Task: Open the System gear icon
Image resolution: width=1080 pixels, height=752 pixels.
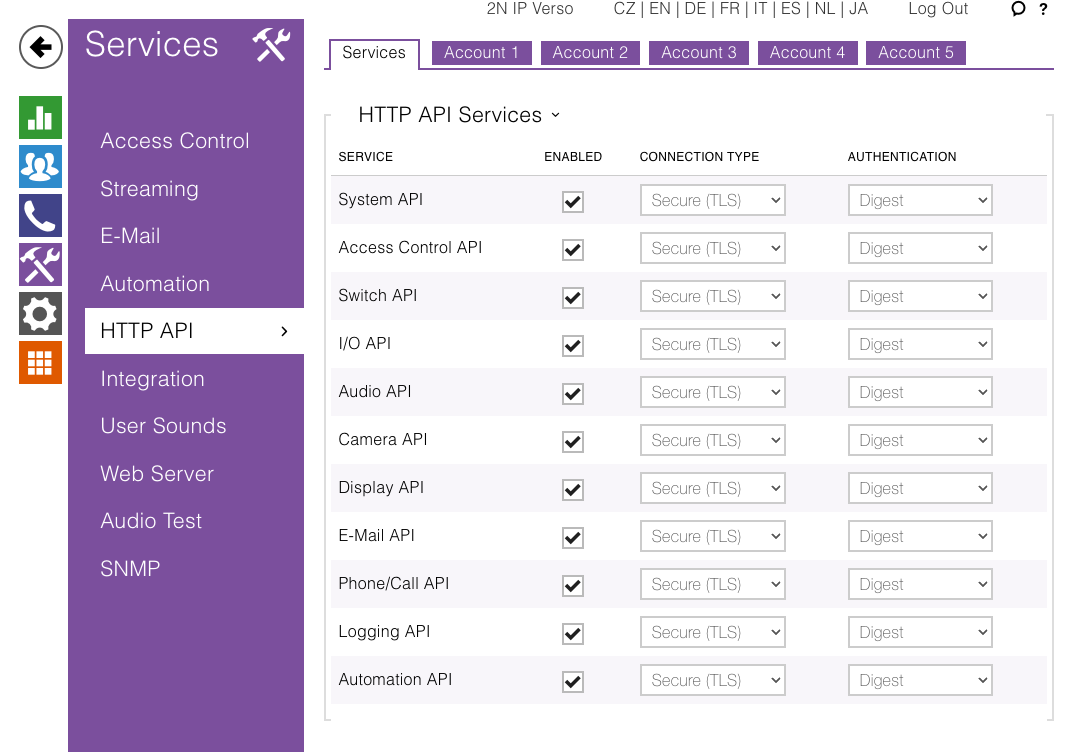Action: [40, 314]
